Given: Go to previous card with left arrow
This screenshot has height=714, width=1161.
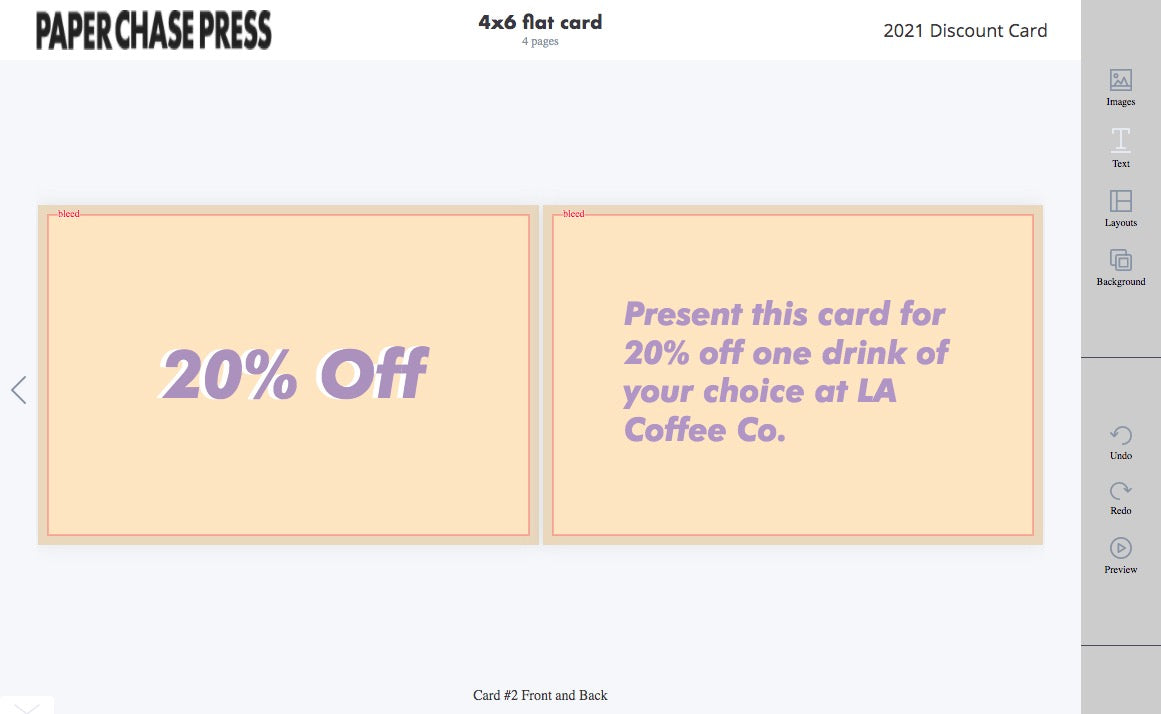Looking at the screenshot, I should click(x=18, y=390).
